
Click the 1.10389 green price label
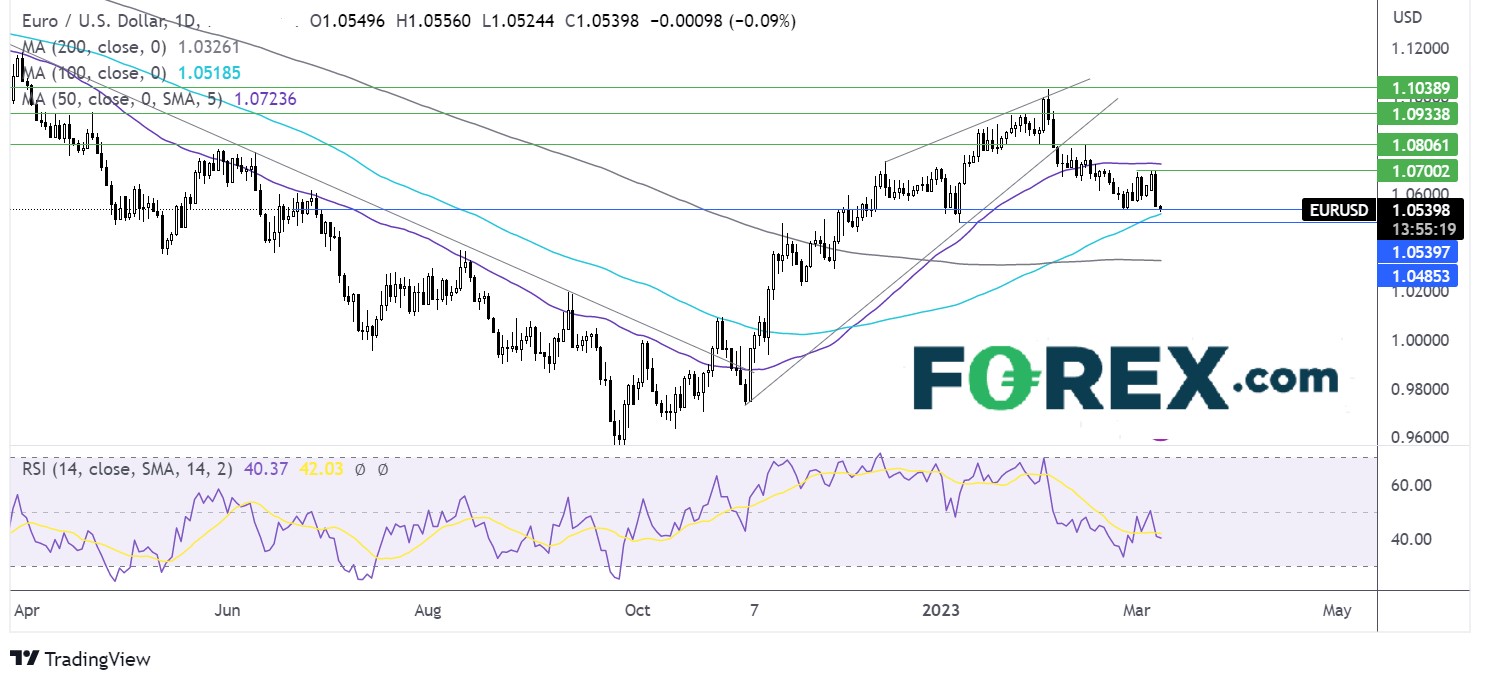tap(1417, 88)
